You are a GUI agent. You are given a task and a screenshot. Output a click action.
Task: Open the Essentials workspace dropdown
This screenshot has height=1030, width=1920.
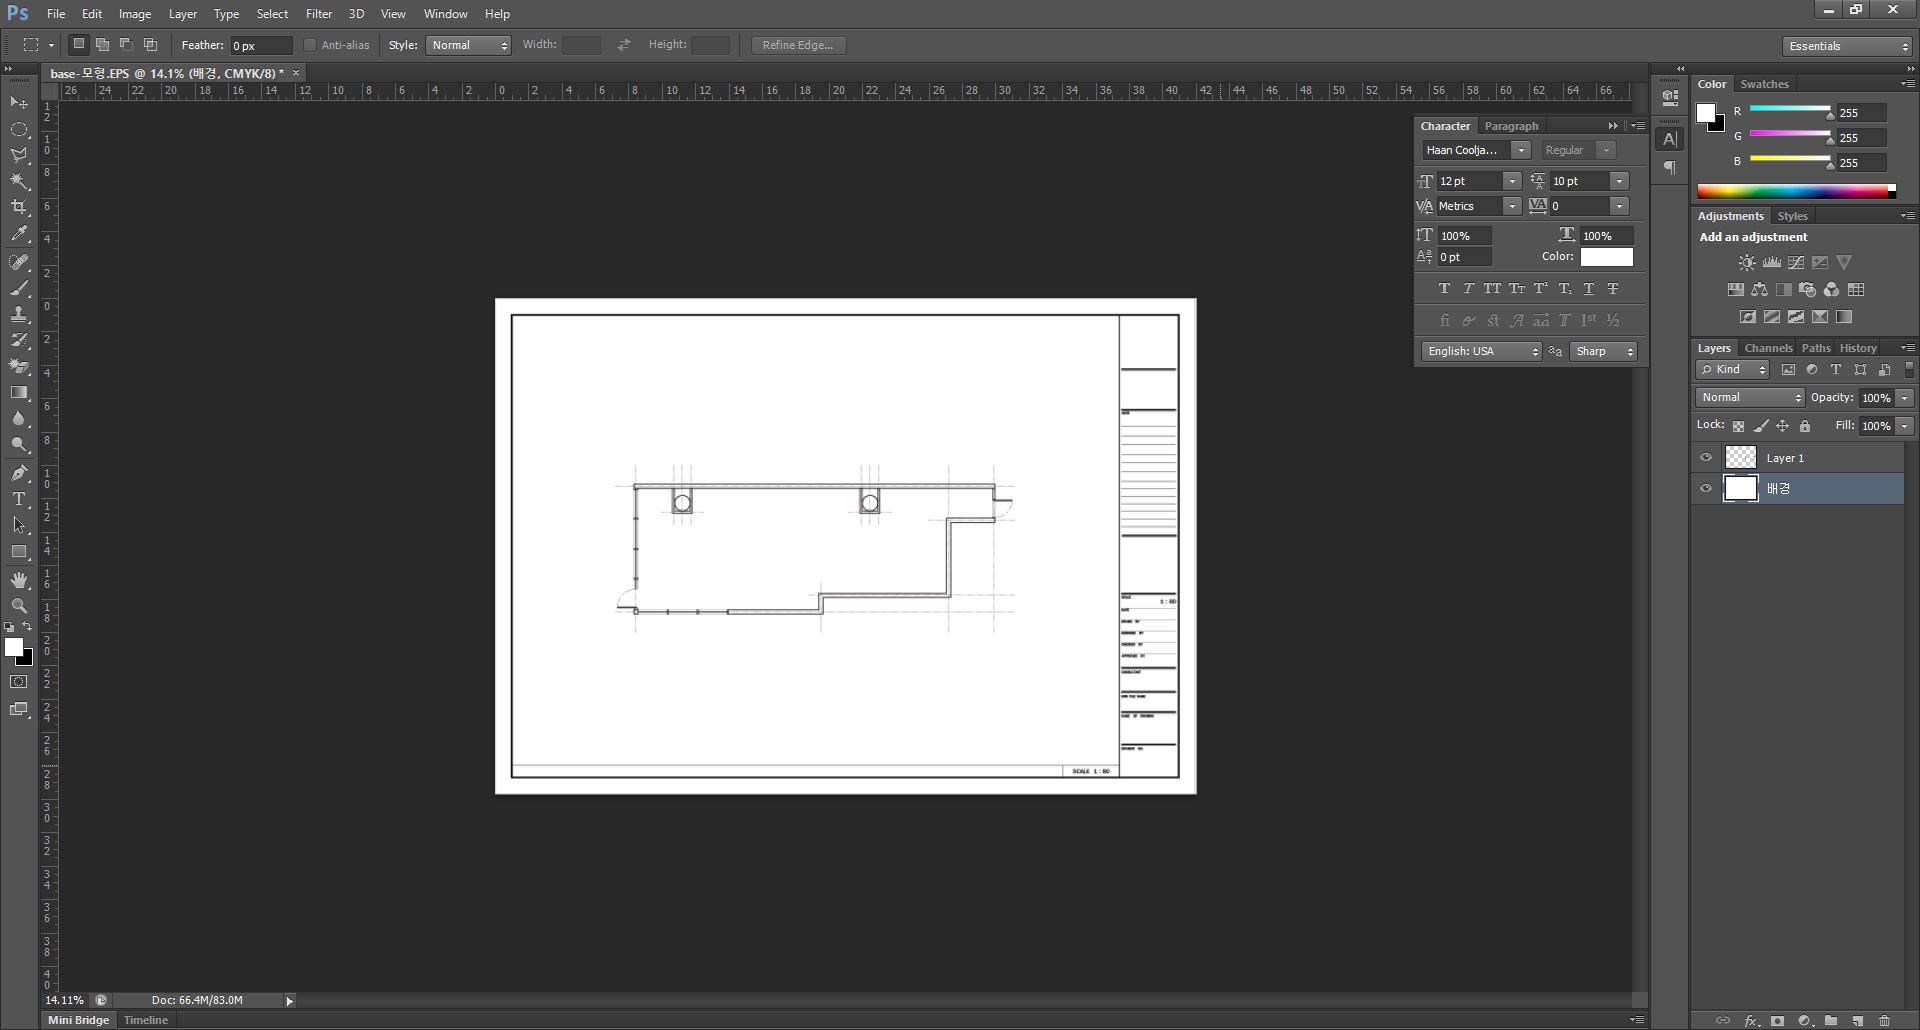(x=1847, y=46)
